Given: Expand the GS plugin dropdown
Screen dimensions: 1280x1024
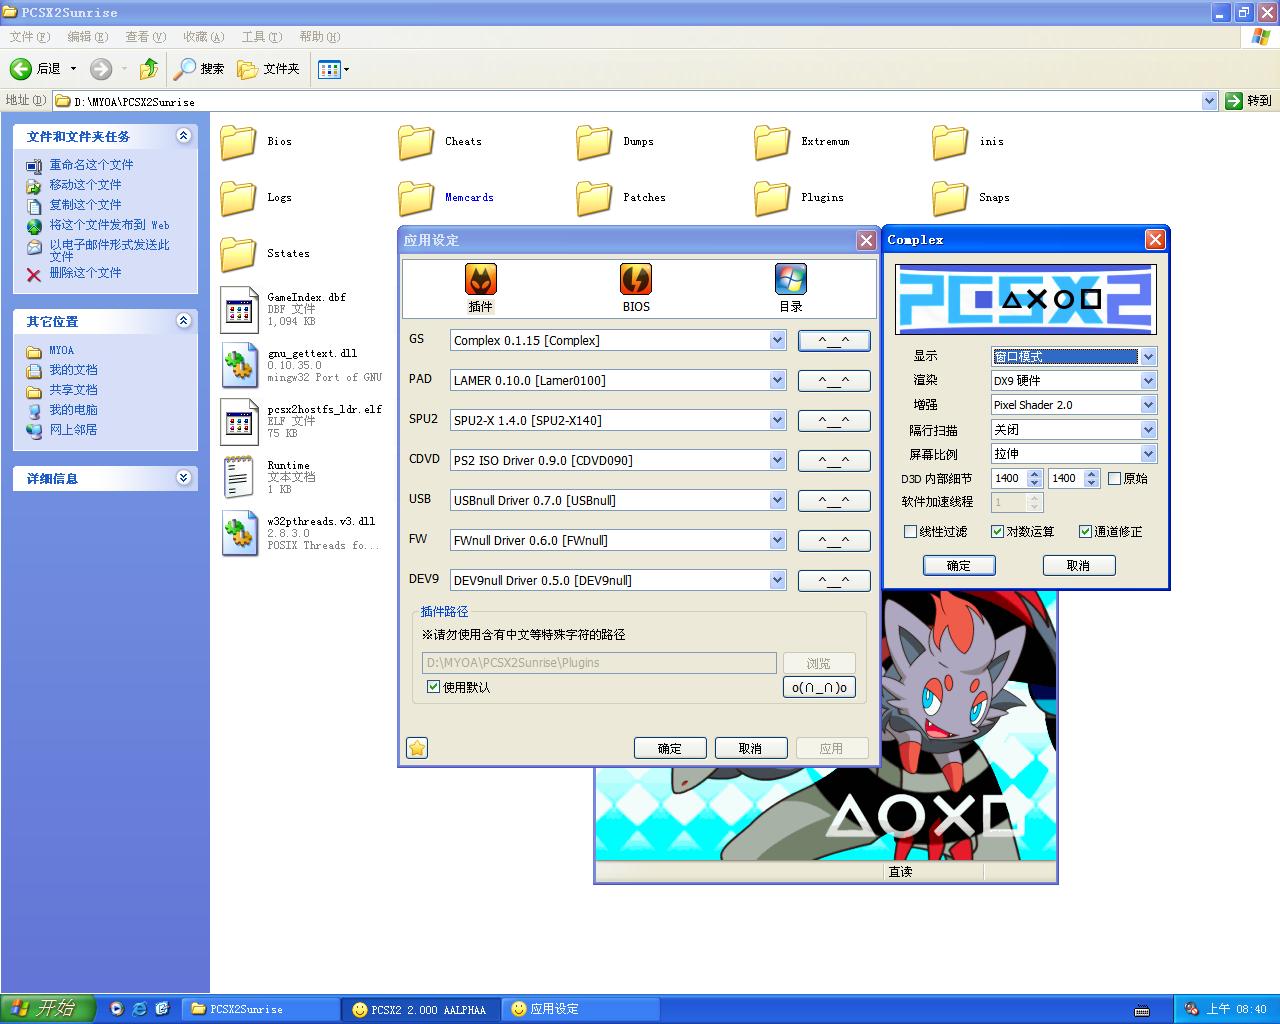Looking at the screenshot, I should pyautogui.click(x=777, y=340).
